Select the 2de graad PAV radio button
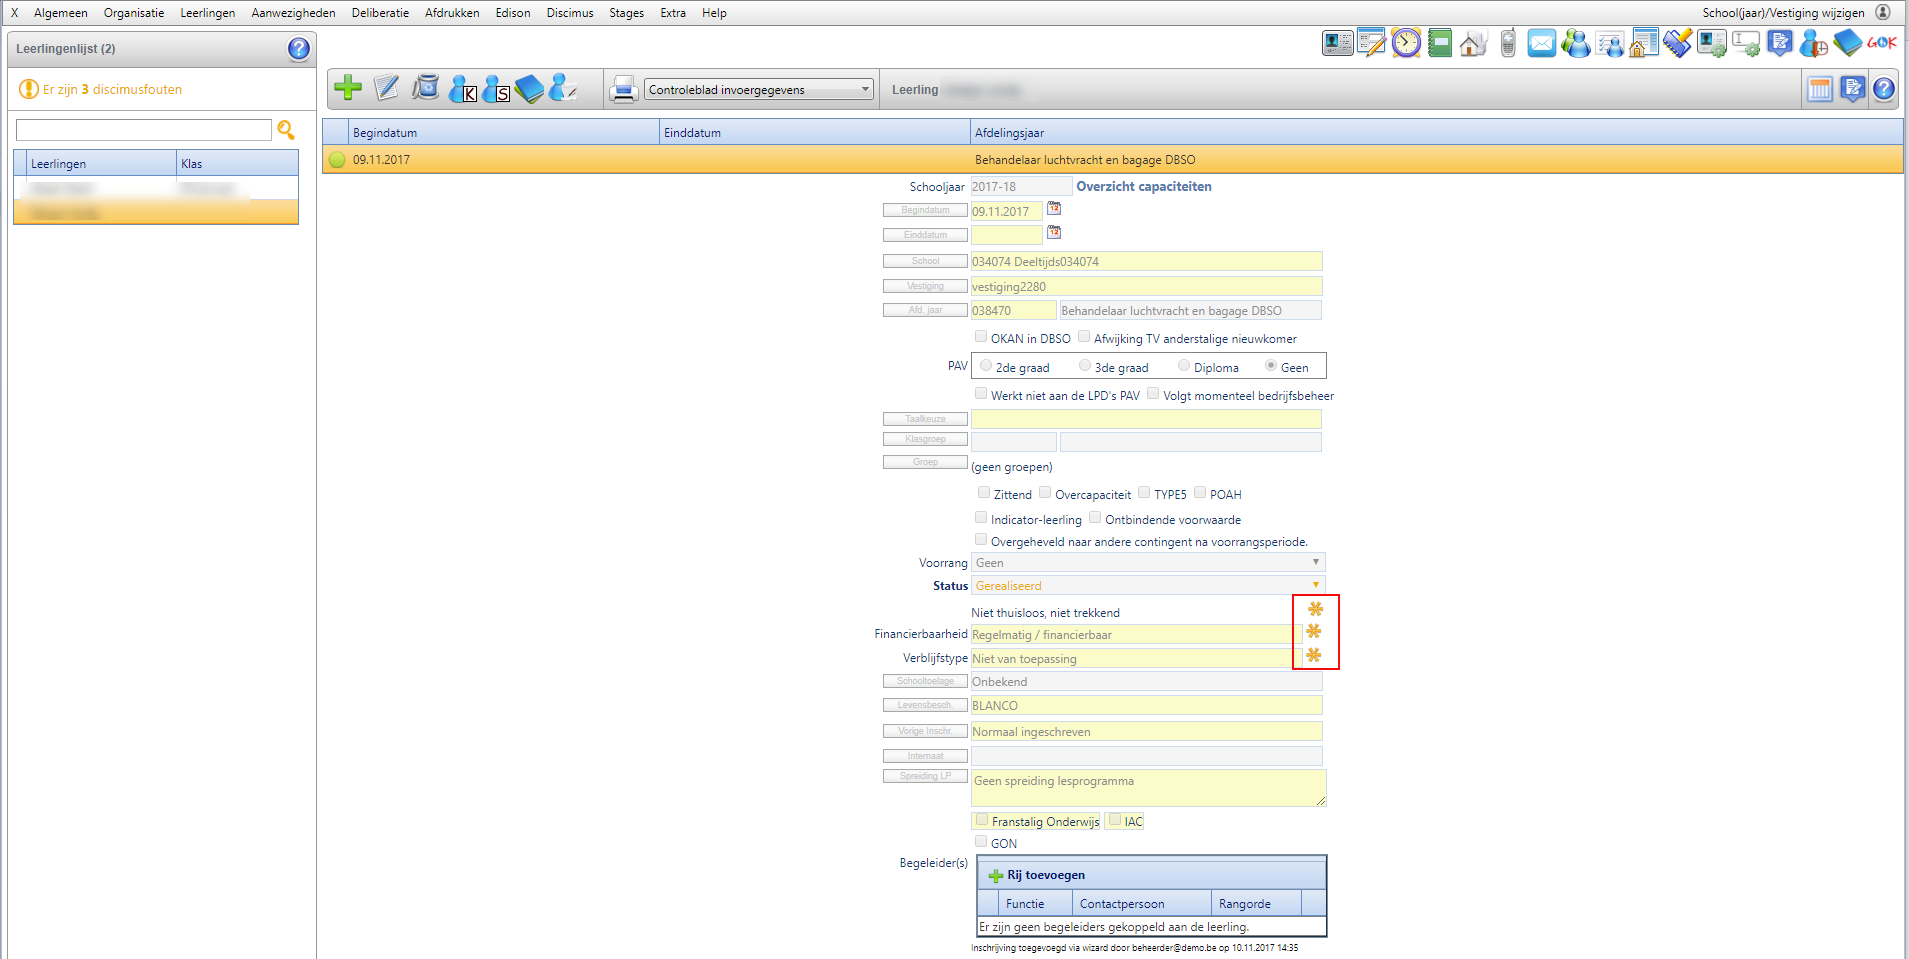This screenshot has width=1909, height=959. coord(986,366)
